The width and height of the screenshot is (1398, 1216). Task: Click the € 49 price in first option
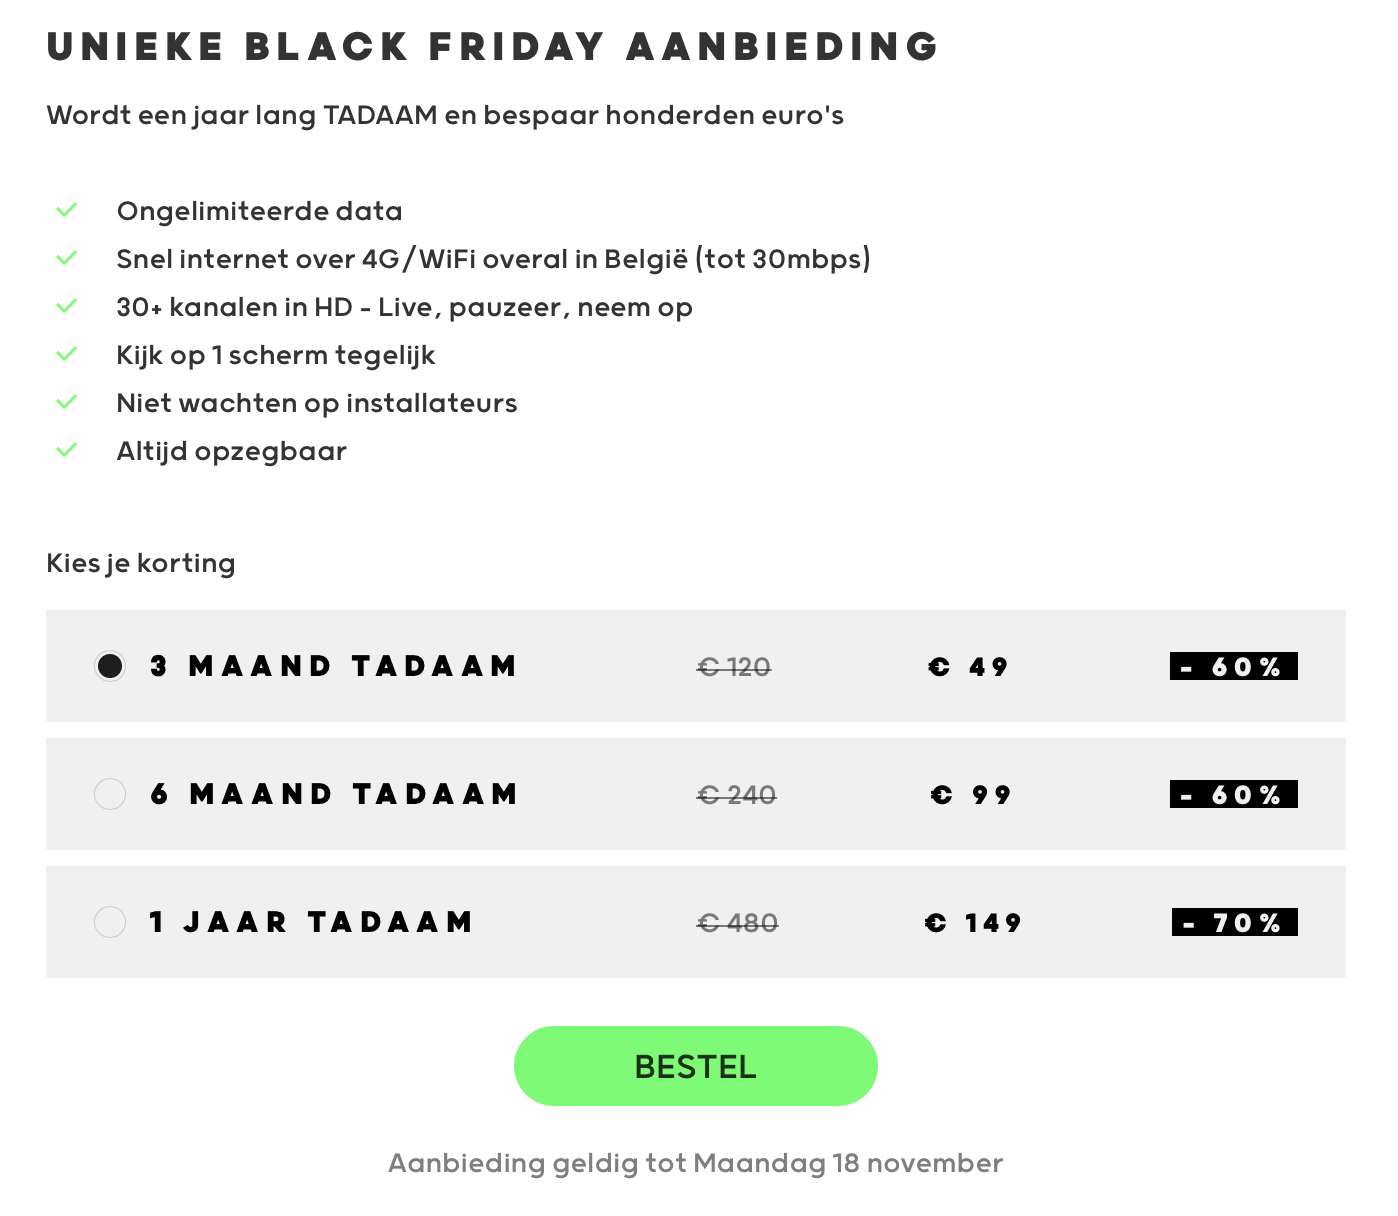(968, 666)
